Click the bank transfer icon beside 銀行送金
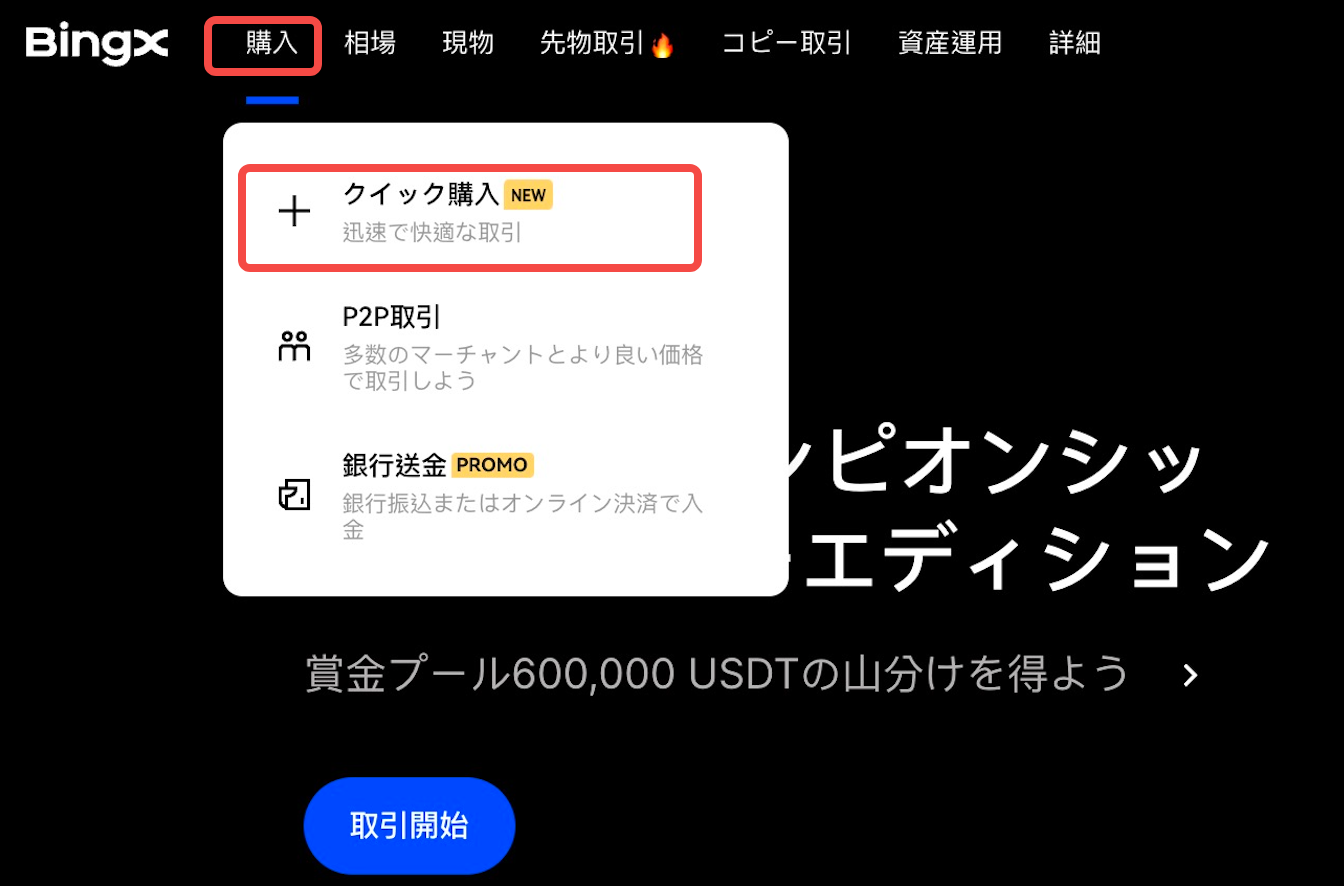Screen dimensions: 1344x886 [x=294, y=494]
